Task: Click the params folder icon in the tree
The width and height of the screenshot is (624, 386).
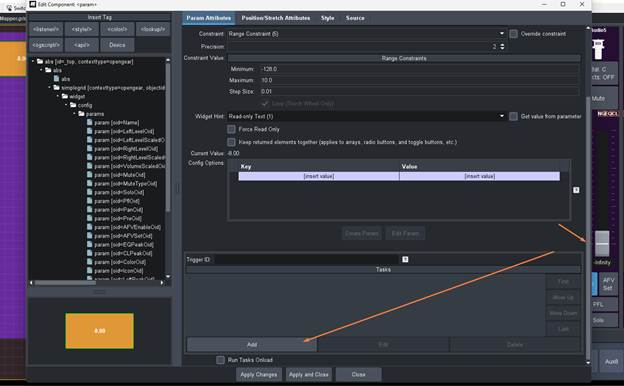Action: pos(81,114)
